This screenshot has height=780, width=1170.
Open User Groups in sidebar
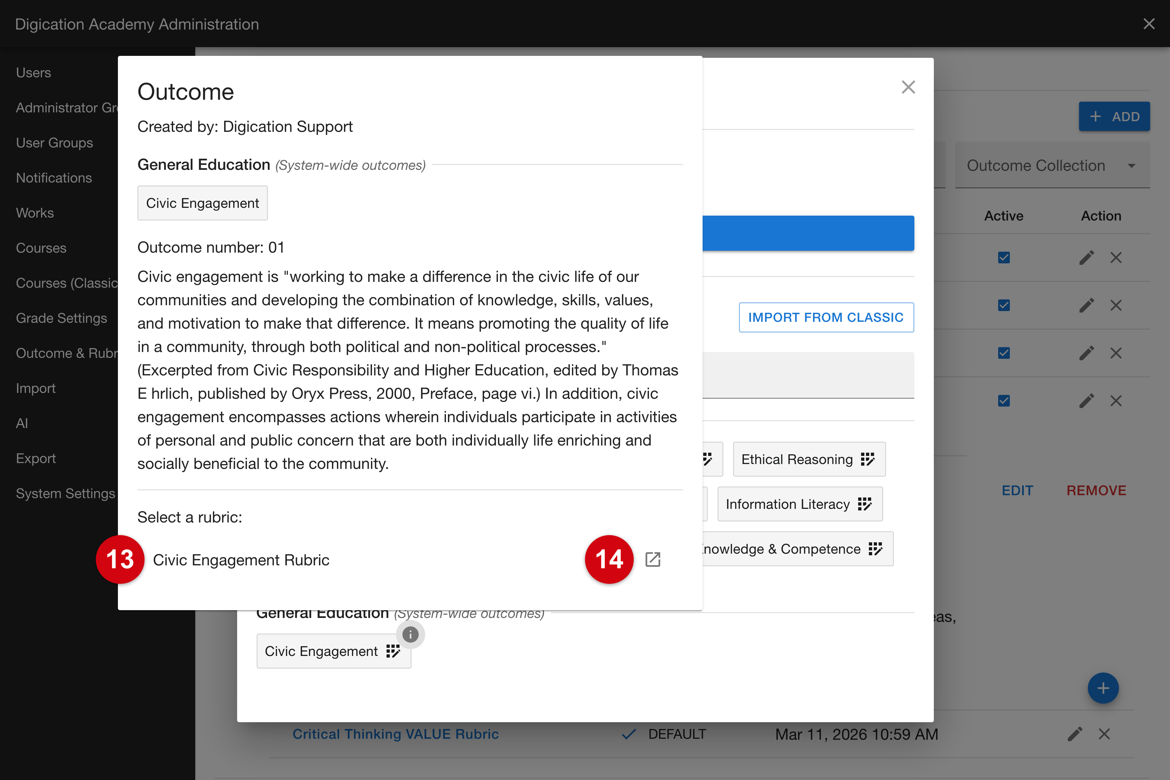click(x=54, y=143)
